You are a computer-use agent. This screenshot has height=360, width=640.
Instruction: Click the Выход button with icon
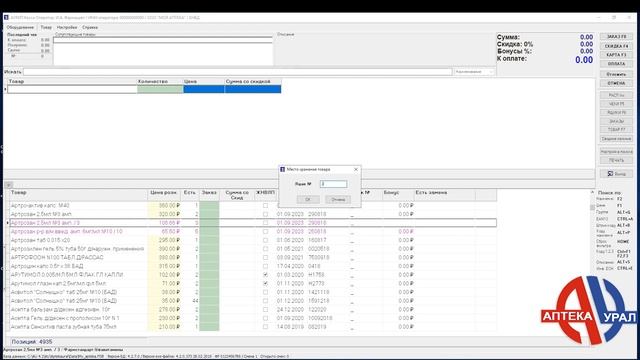pos(616,174)
